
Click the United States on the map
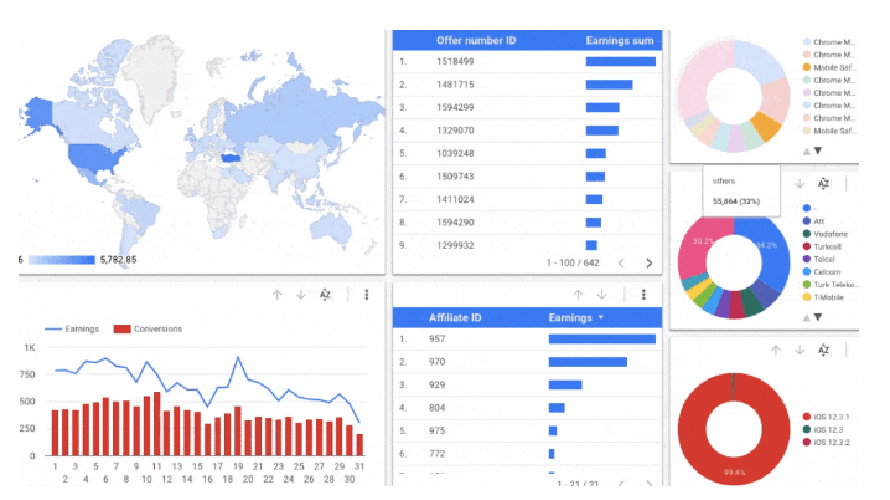94,157
